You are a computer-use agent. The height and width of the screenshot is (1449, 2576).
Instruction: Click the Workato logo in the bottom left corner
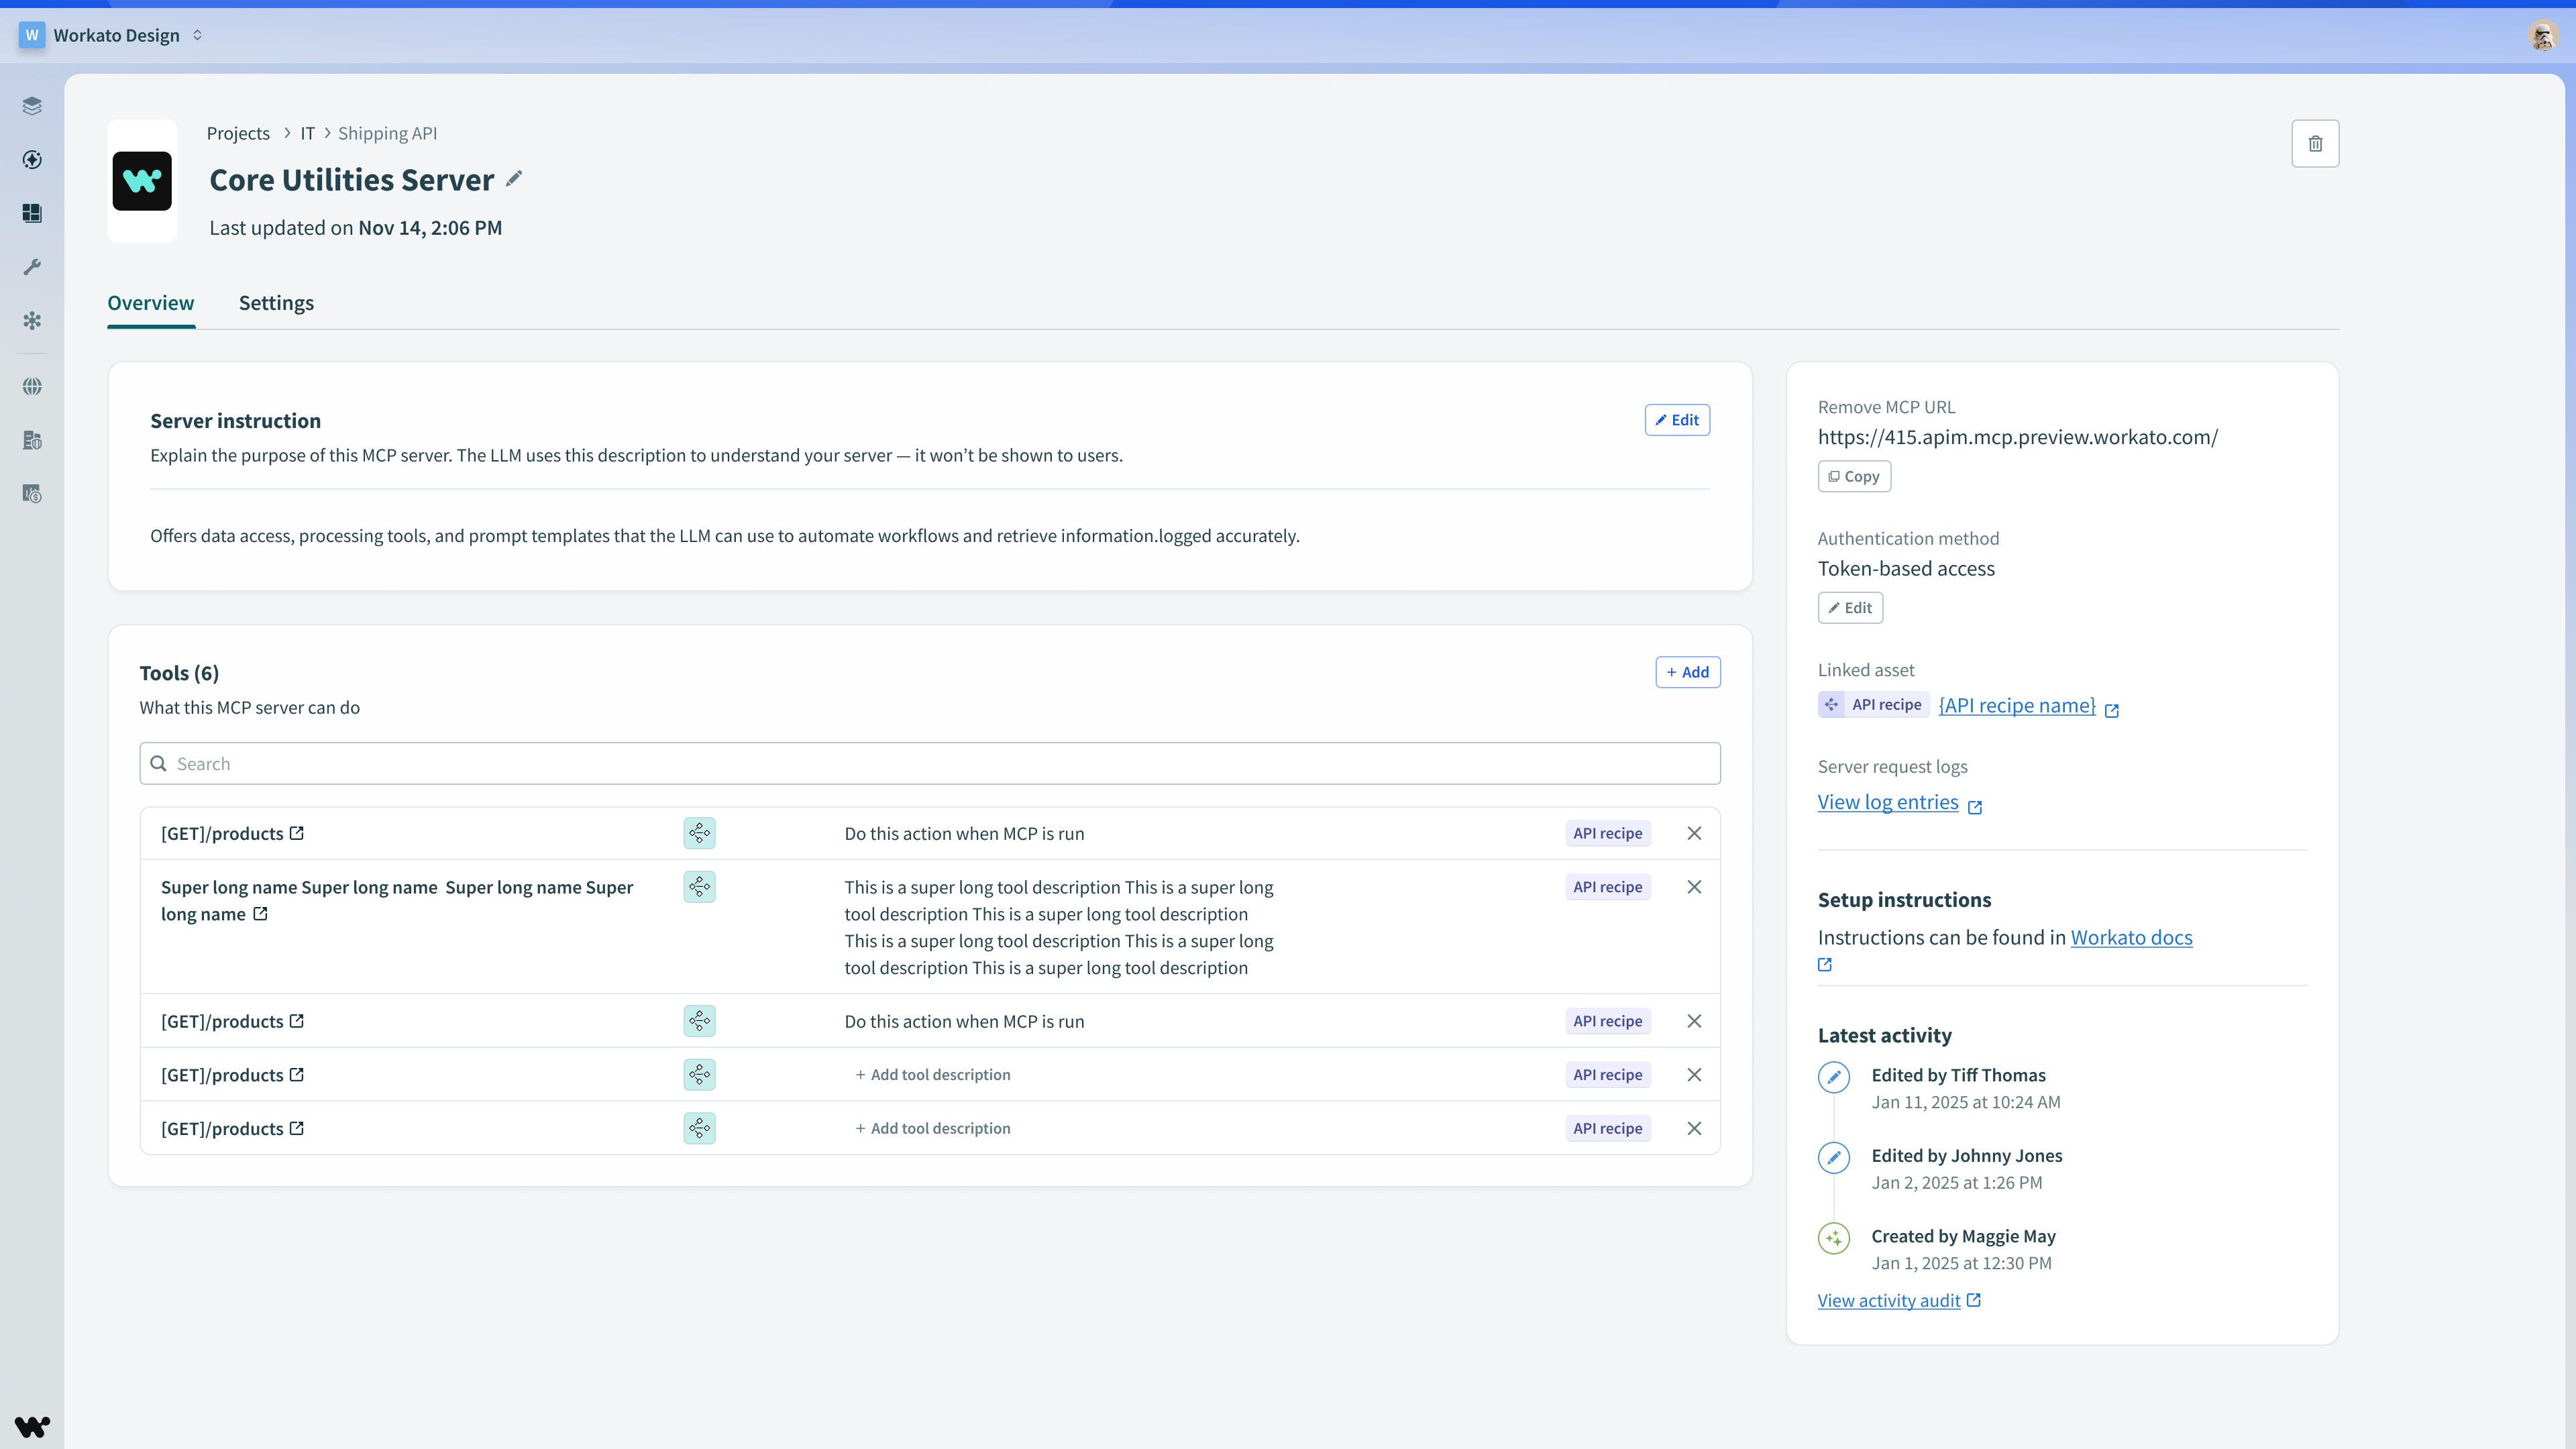tap(32, 1426)
